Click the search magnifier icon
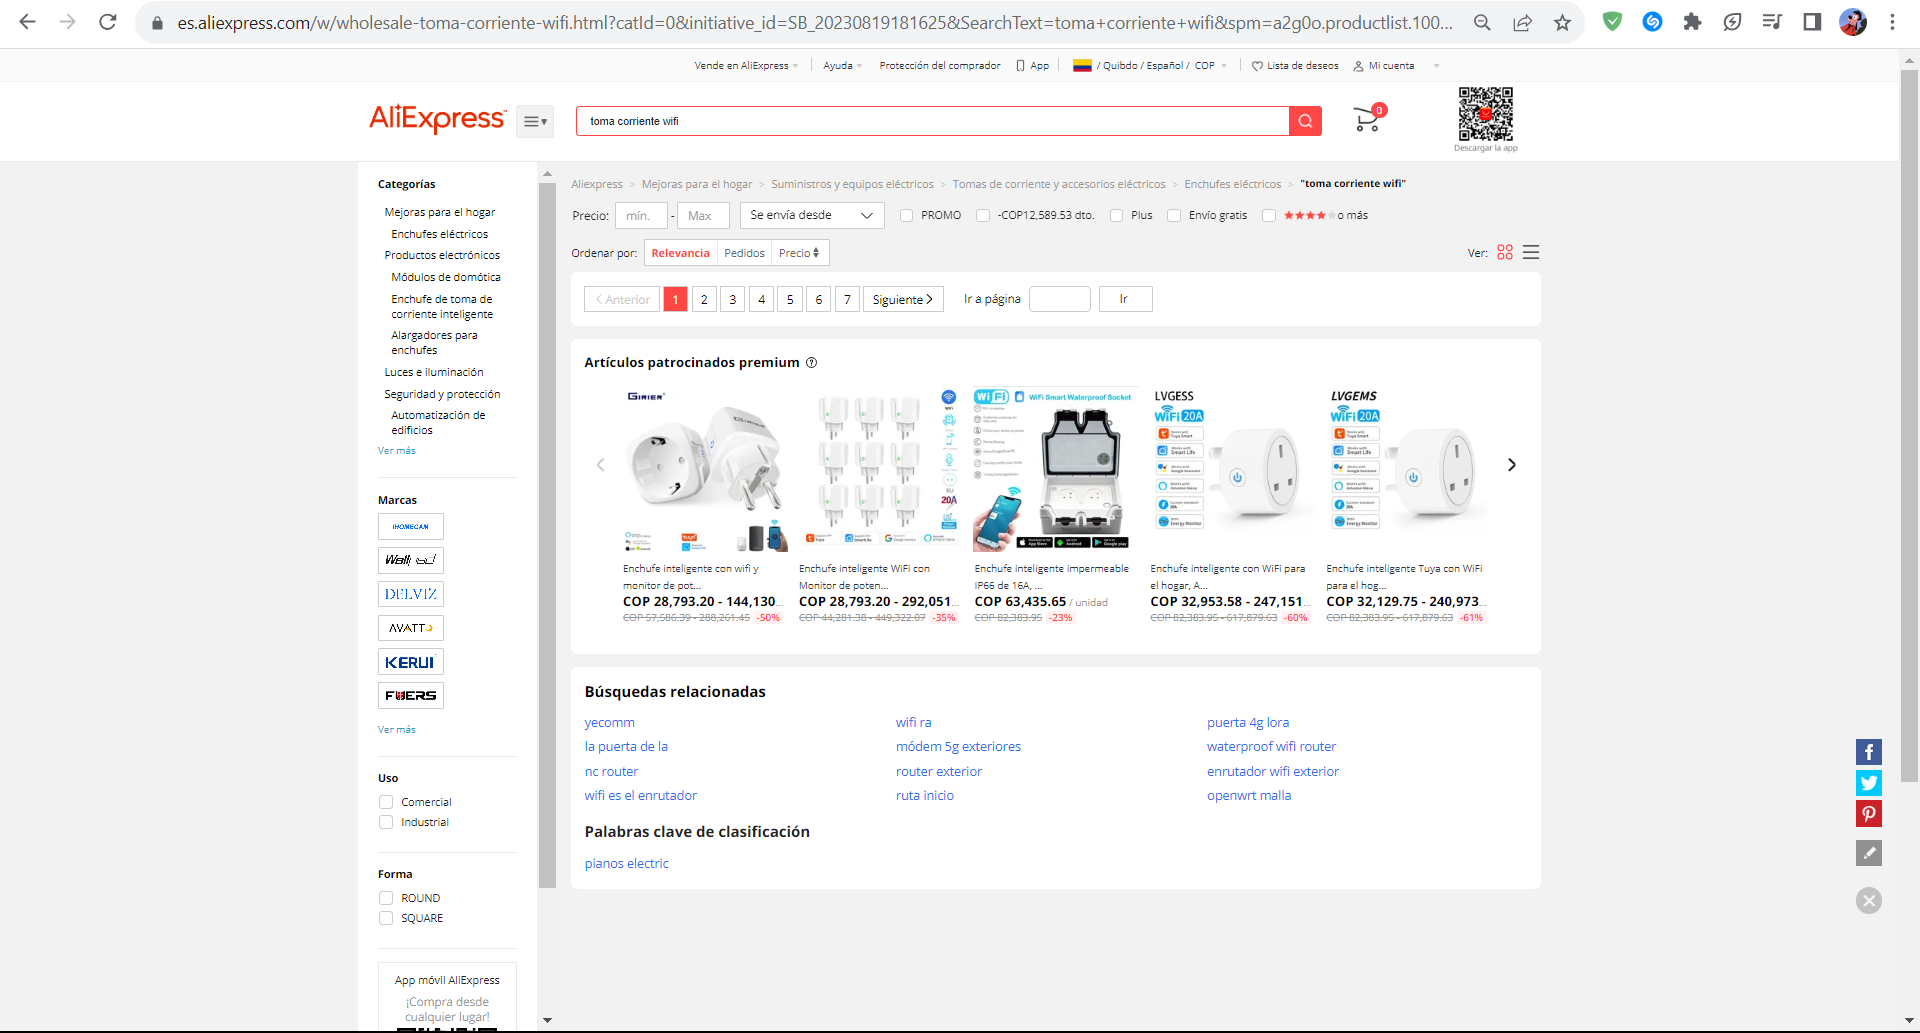 [1304, 121]
